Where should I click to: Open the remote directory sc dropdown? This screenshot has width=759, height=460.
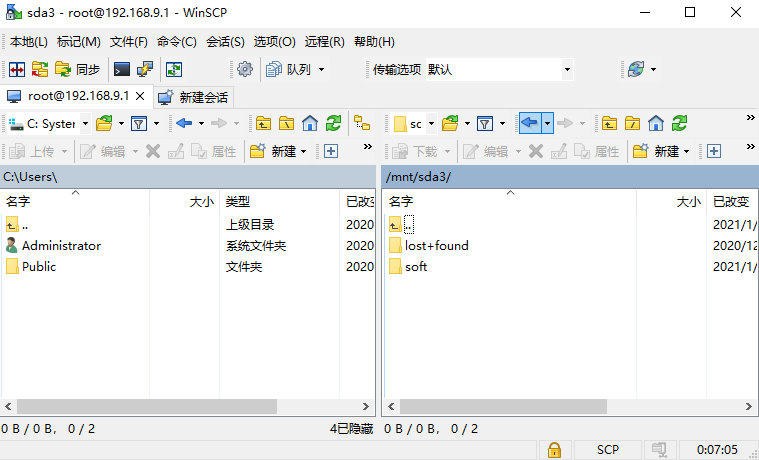pyautogui.click(x=413, y=124)
